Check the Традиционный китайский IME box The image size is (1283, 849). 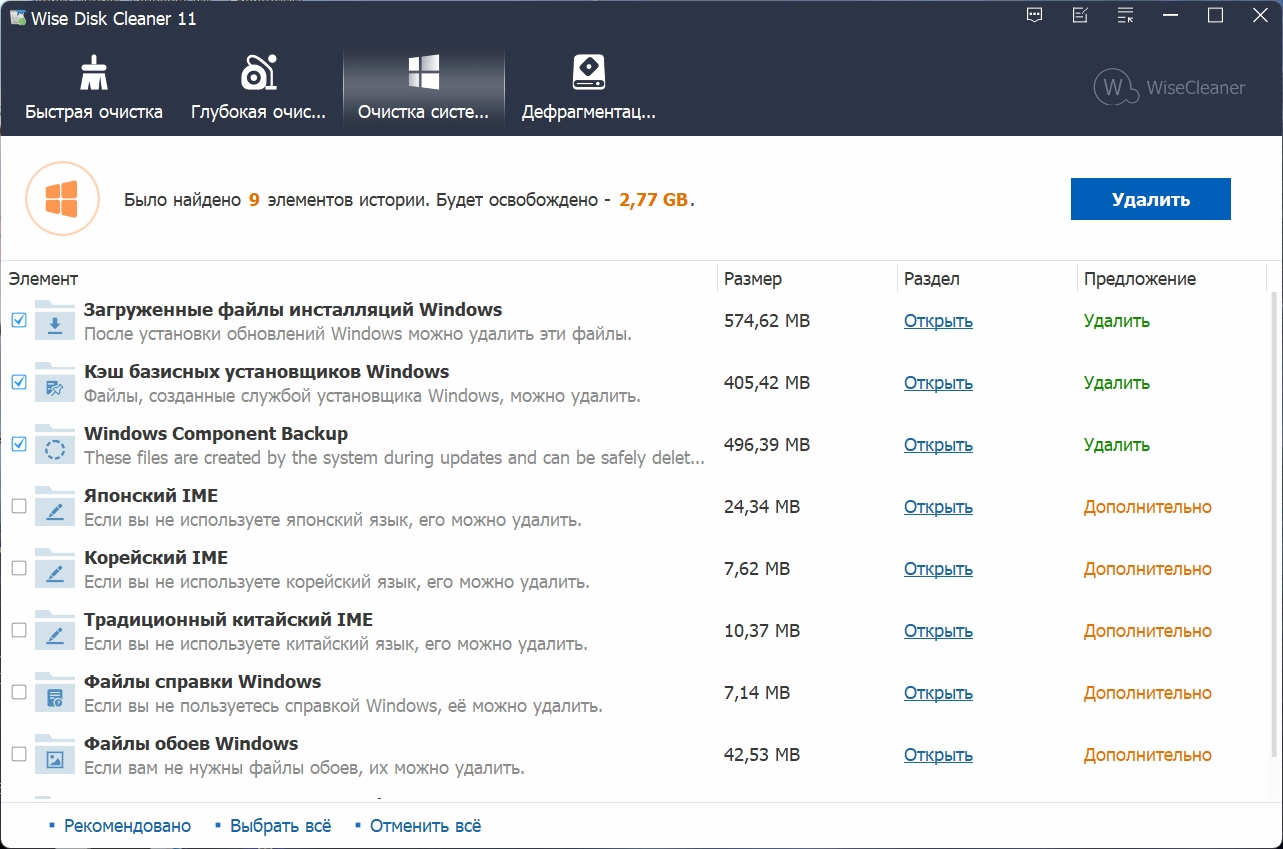[19, 630]
